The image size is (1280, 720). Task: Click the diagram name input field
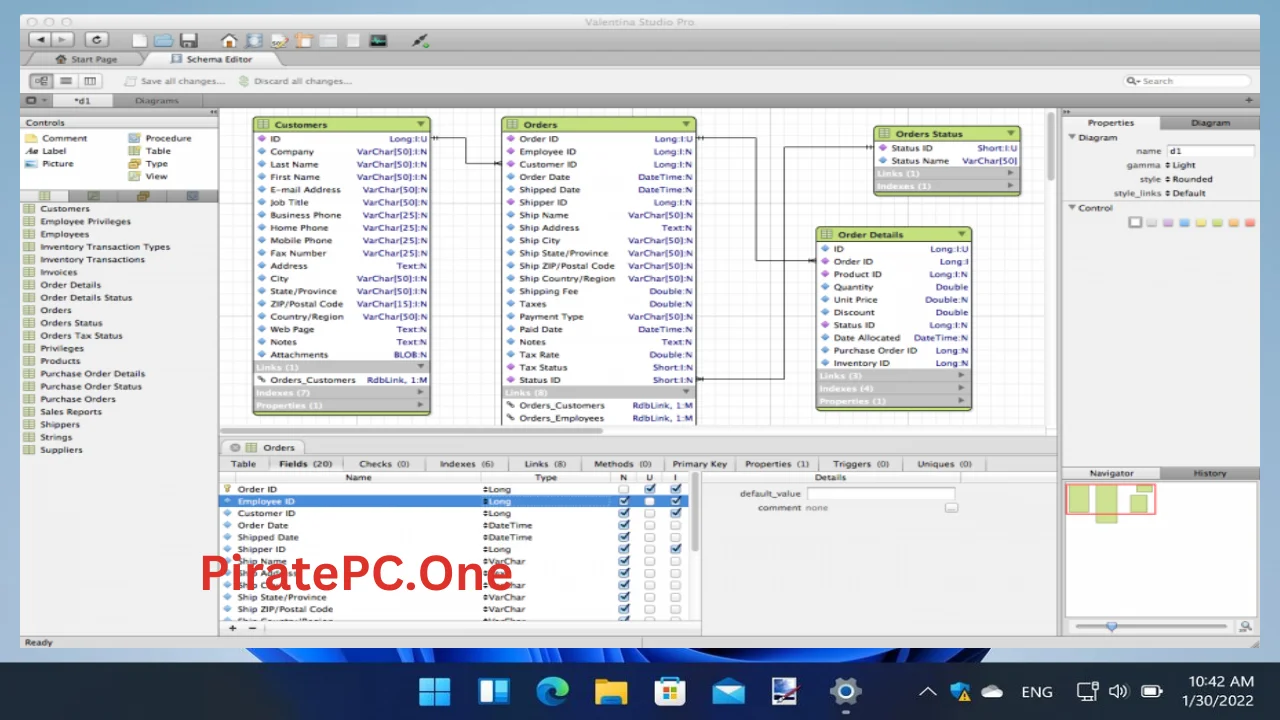[1210, 152]
